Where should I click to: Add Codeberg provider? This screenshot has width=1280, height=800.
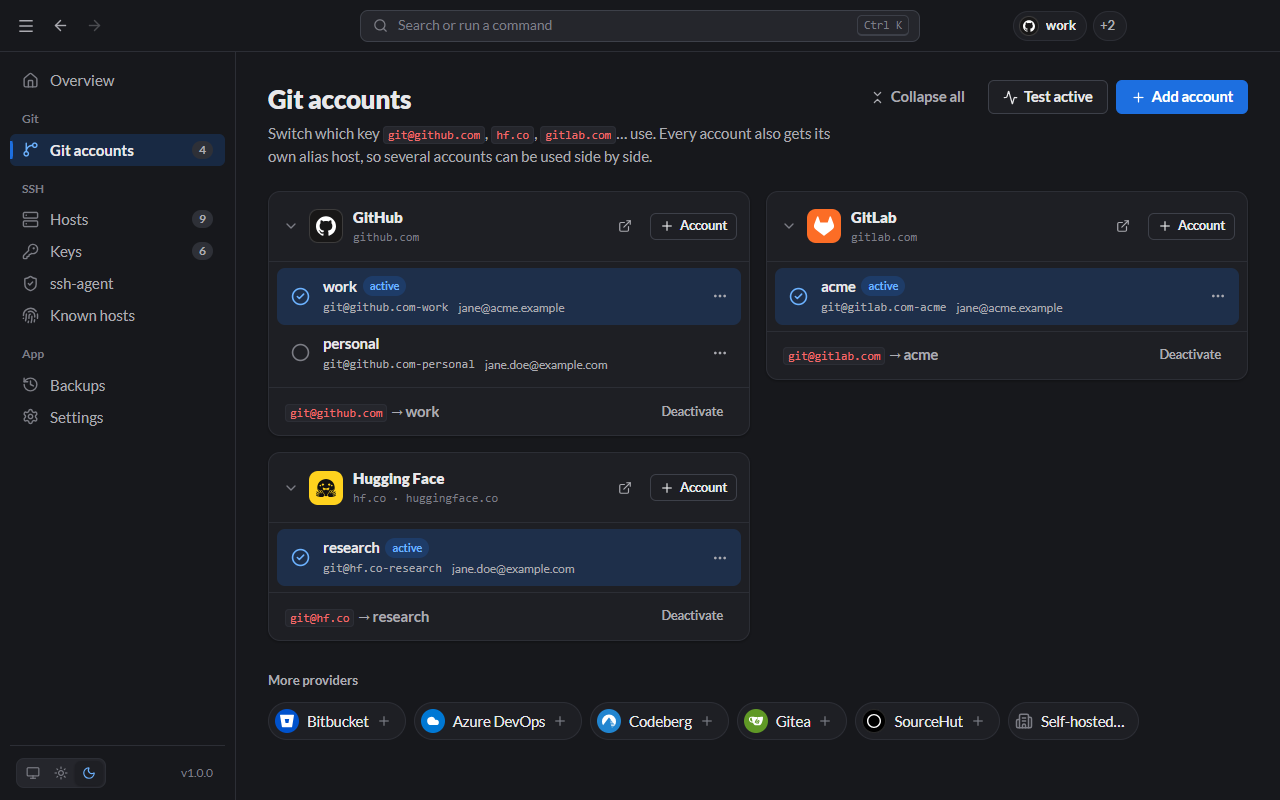[x=660, y=721]
